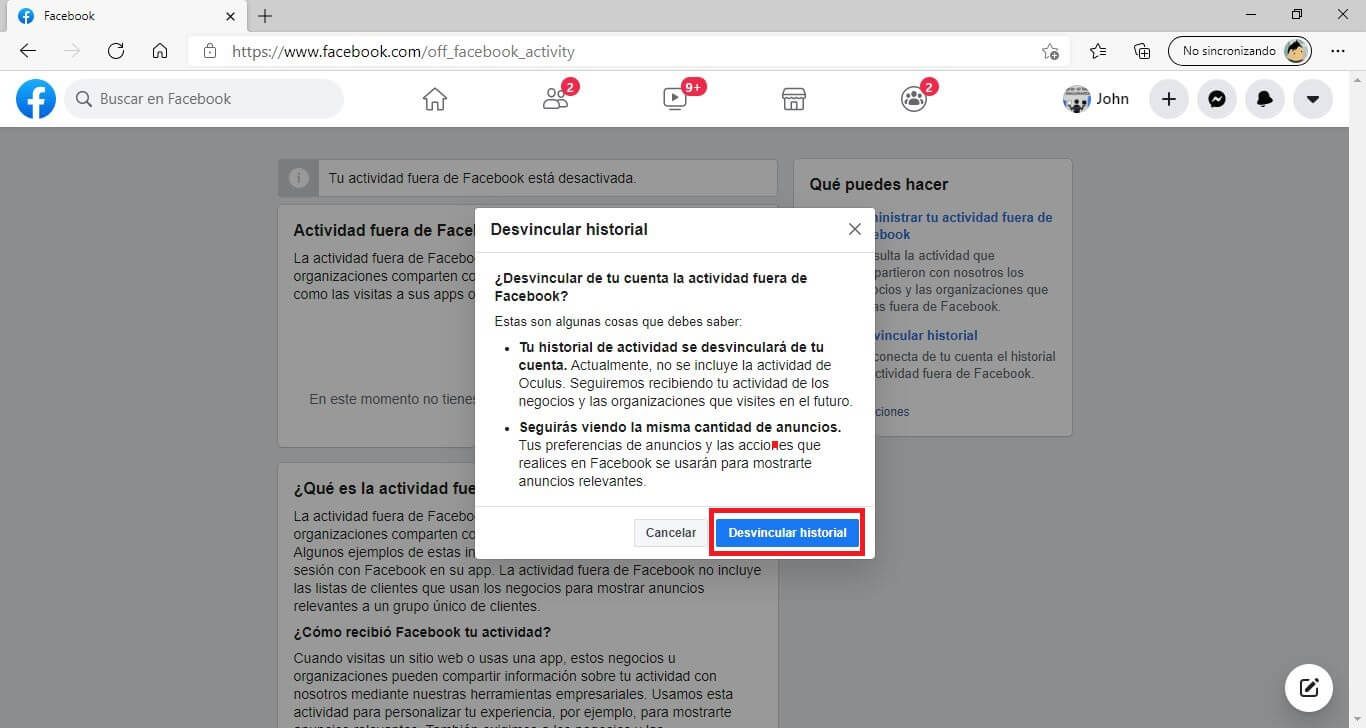Open browser settings ellipsis menu

pyautogui.click(x=1338, y=51)
